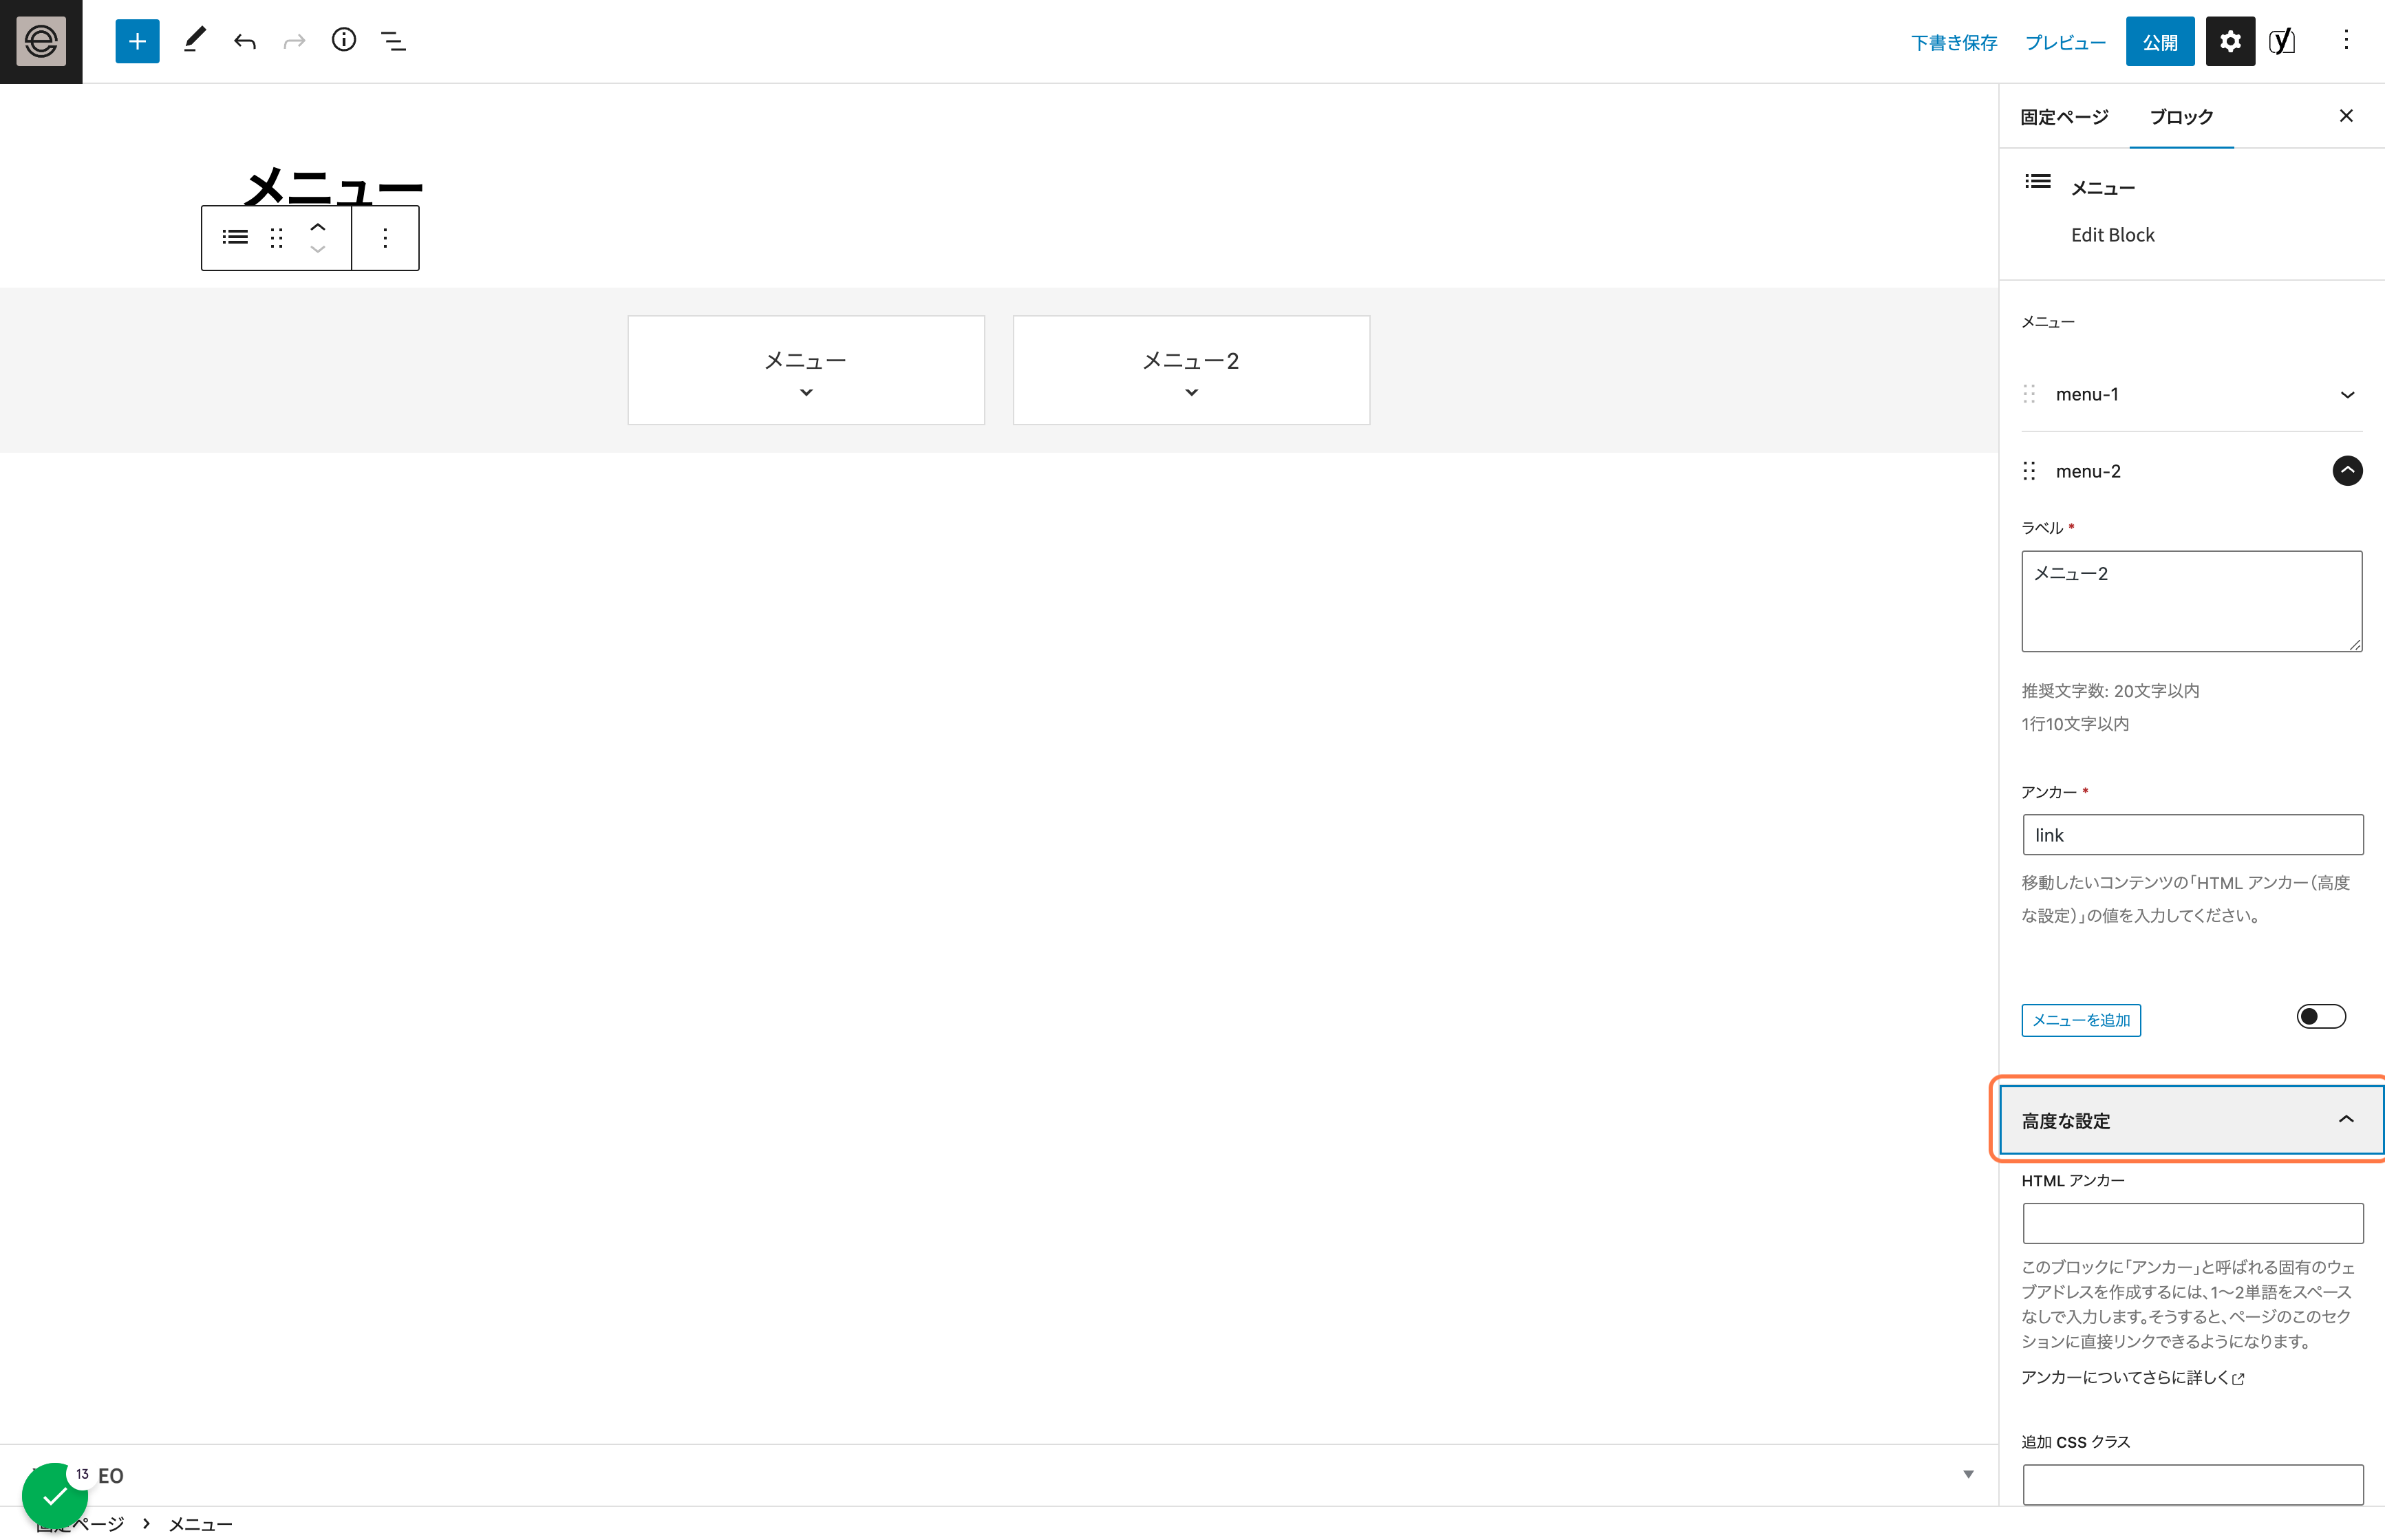Screen dimensions: 2385x1540
Task: Click the 追加 CSS クラス input field
Action: (x=2192, y=1484)
